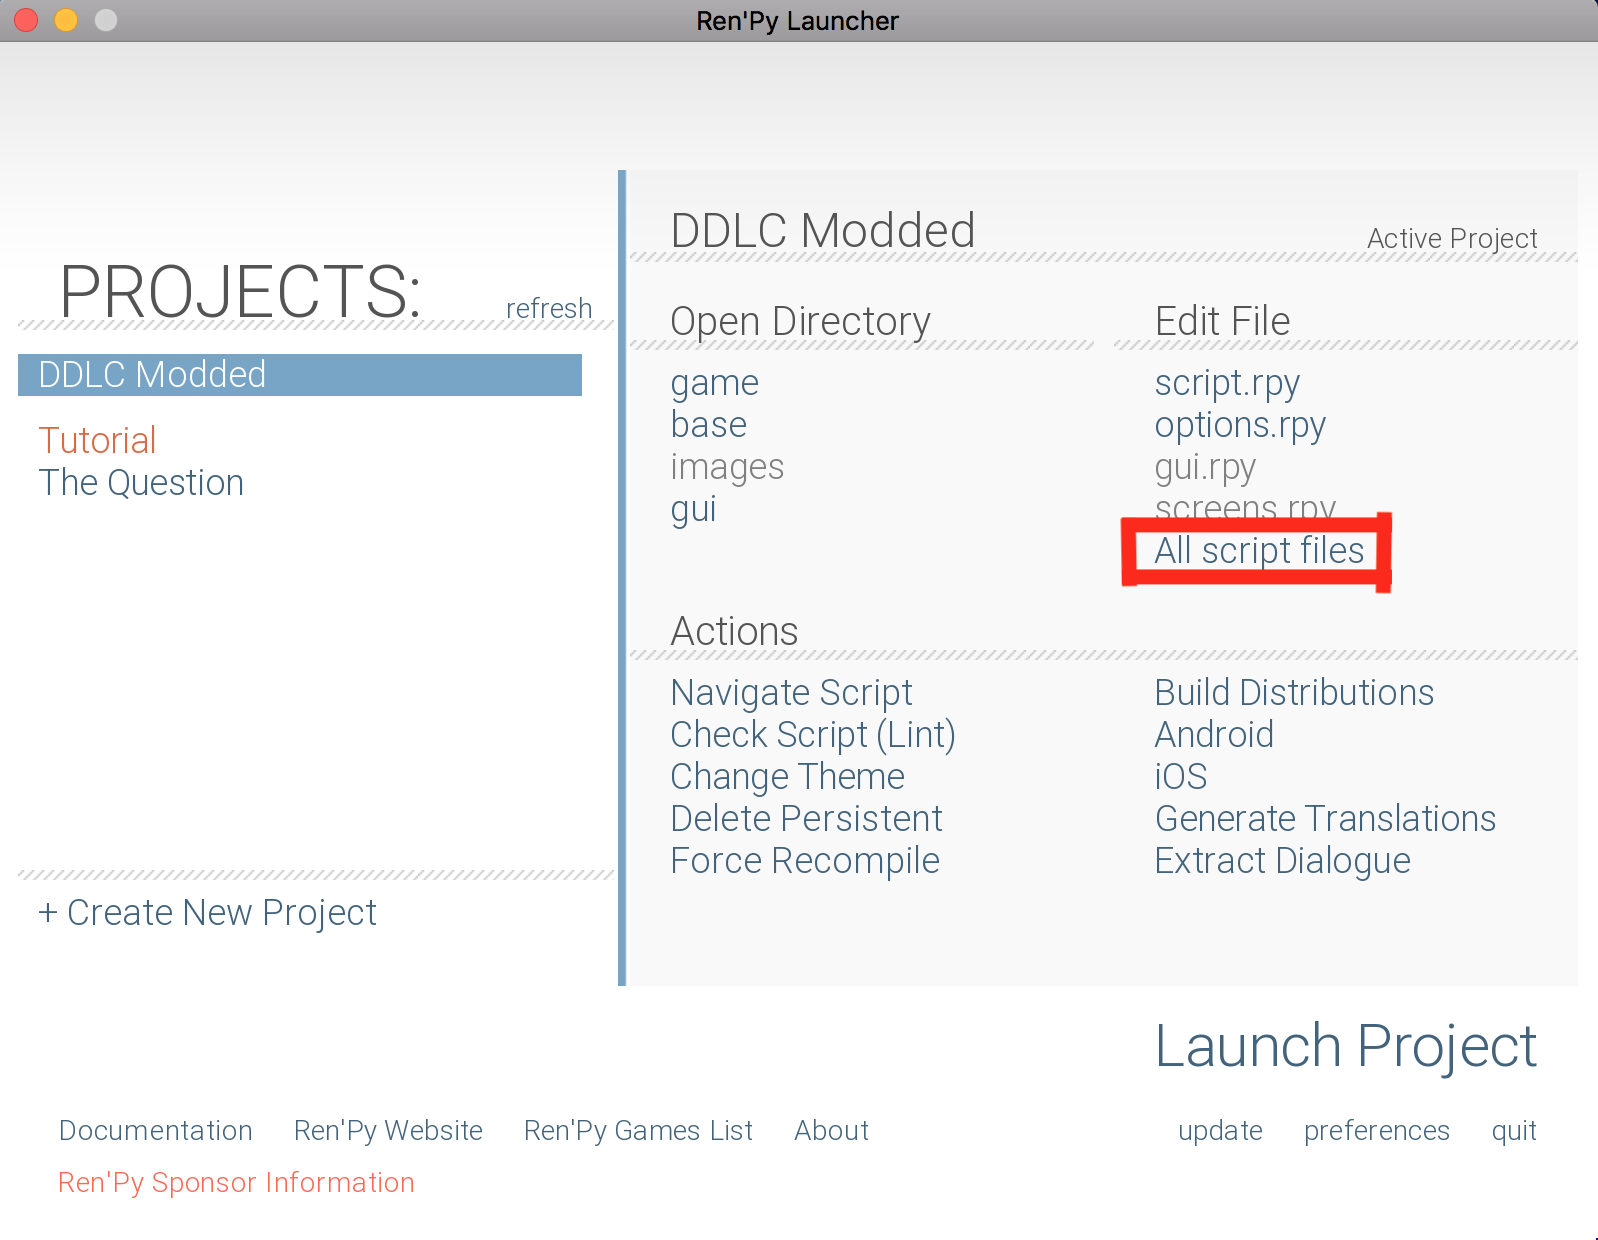The width and height of the screenshot is (1598, 1240).
Task: Open Ren'Py Games List
Action: (638, 1130)
